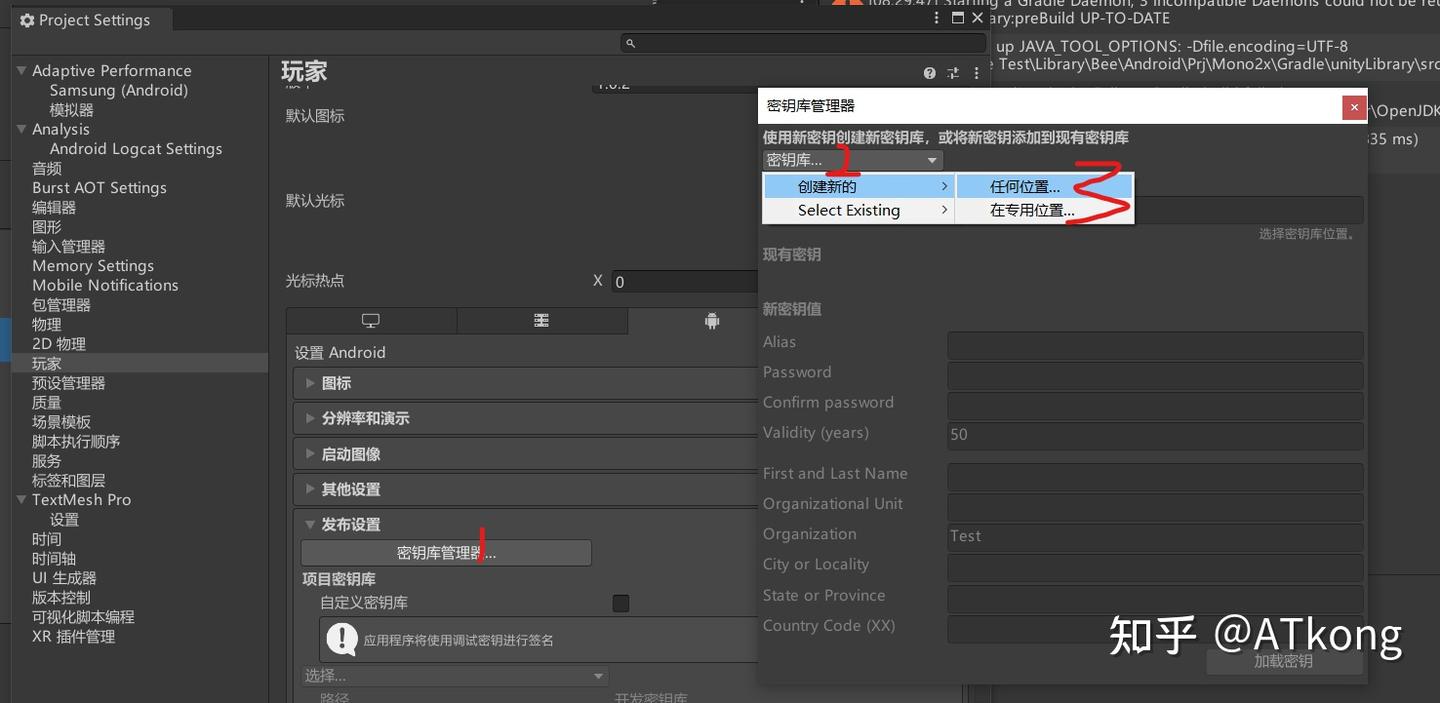Select the dedicated server platform icon
This screenshot has width=1440, height=703.
[542, 321]
